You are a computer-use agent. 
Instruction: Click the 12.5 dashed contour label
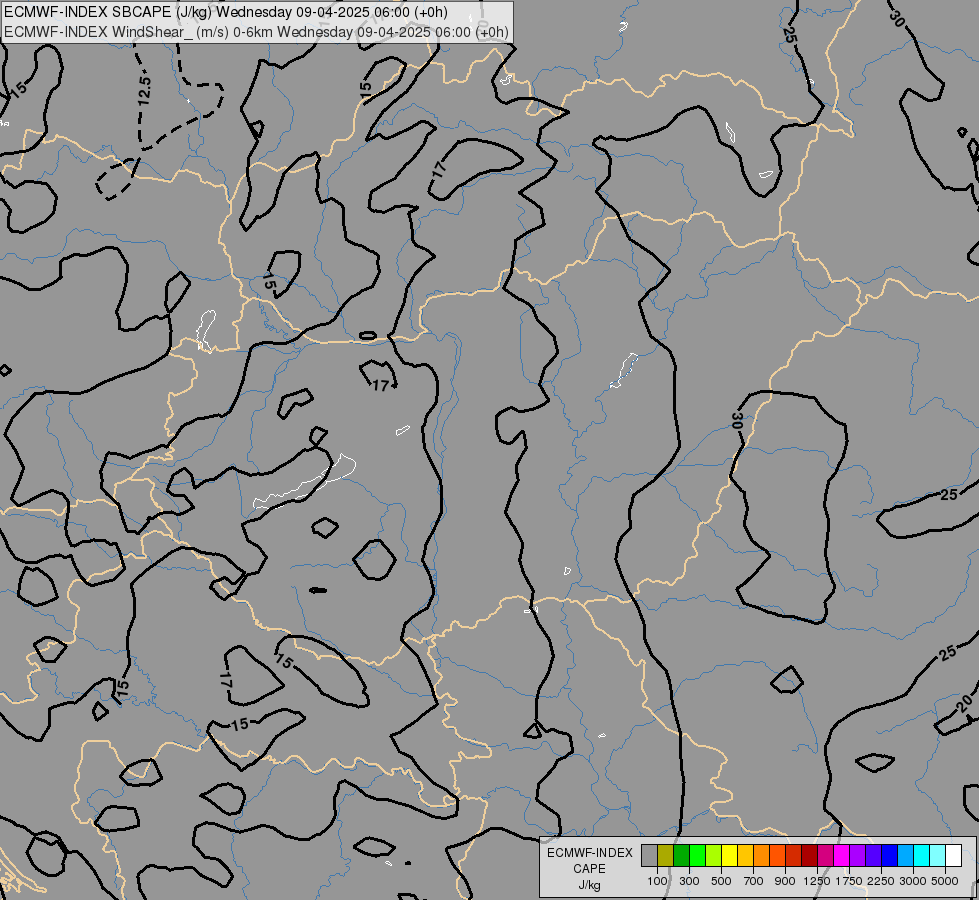click(144, 90)
